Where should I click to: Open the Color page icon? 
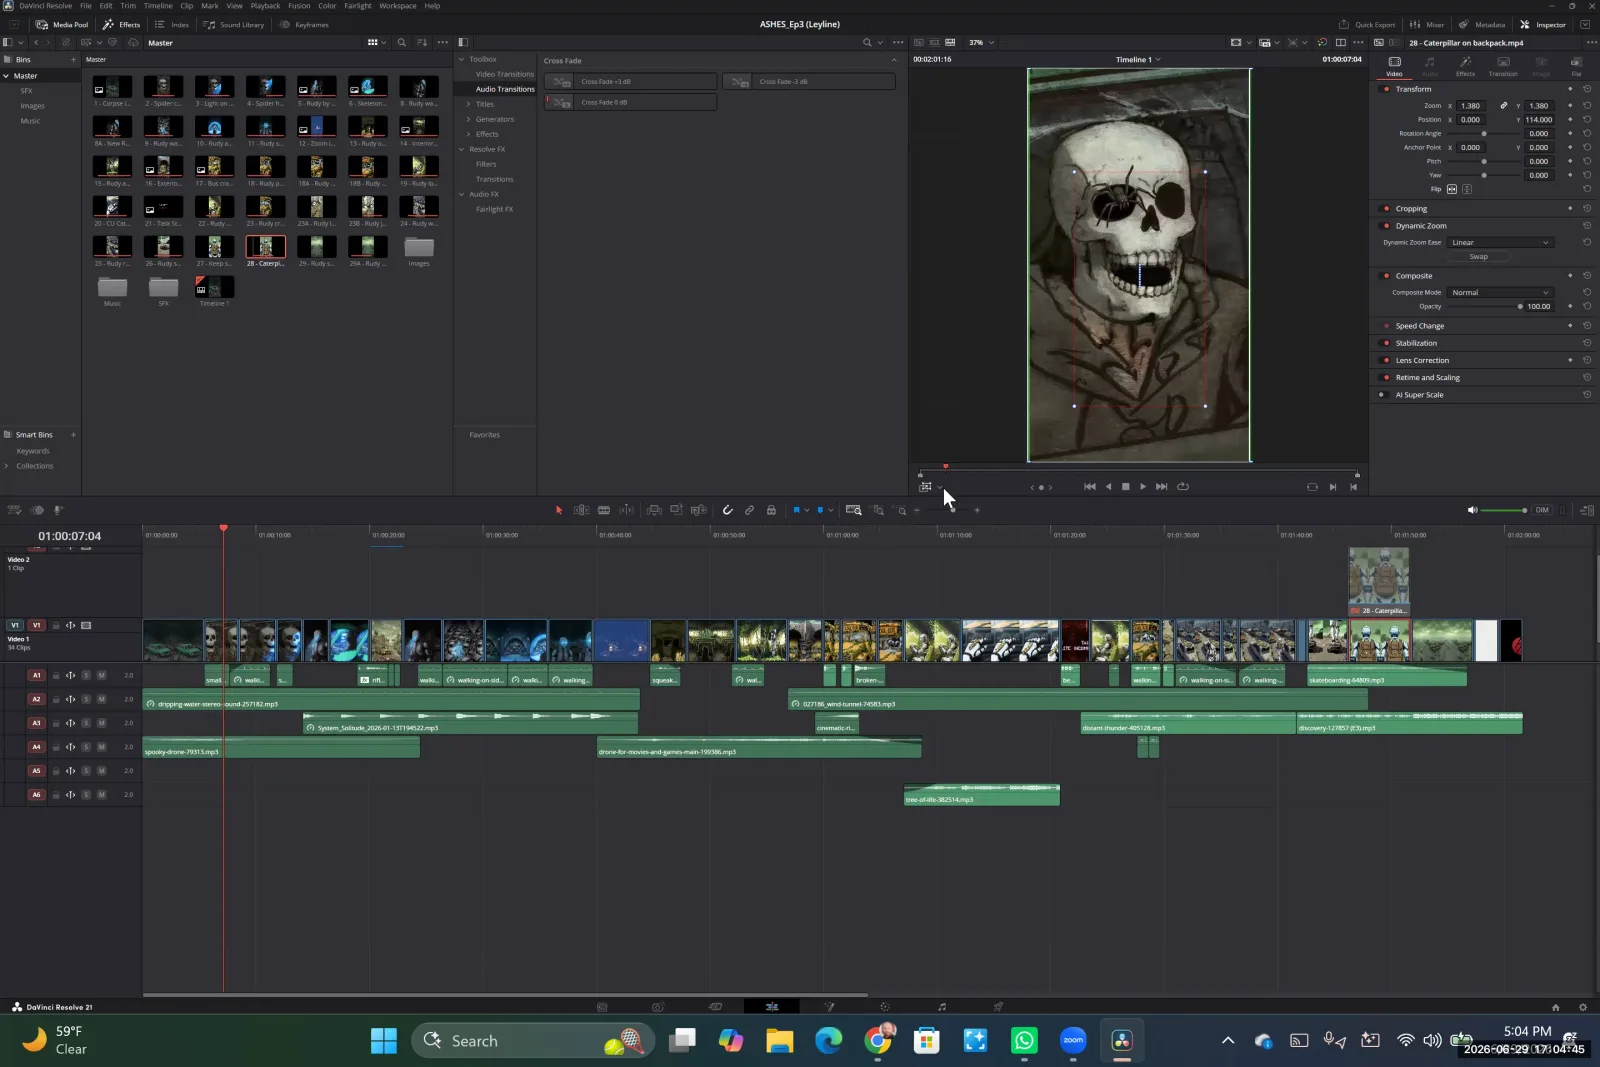coord(884,1007)
